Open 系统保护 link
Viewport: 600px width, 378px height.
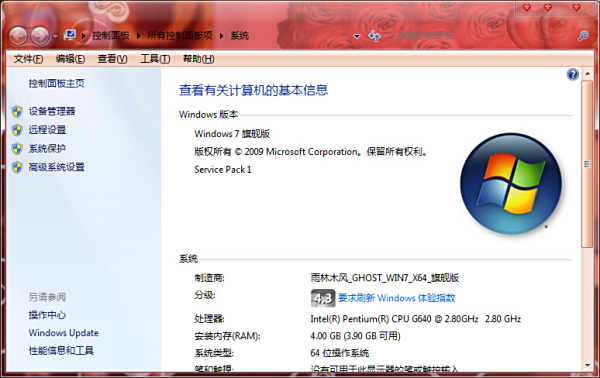point(47,148)
